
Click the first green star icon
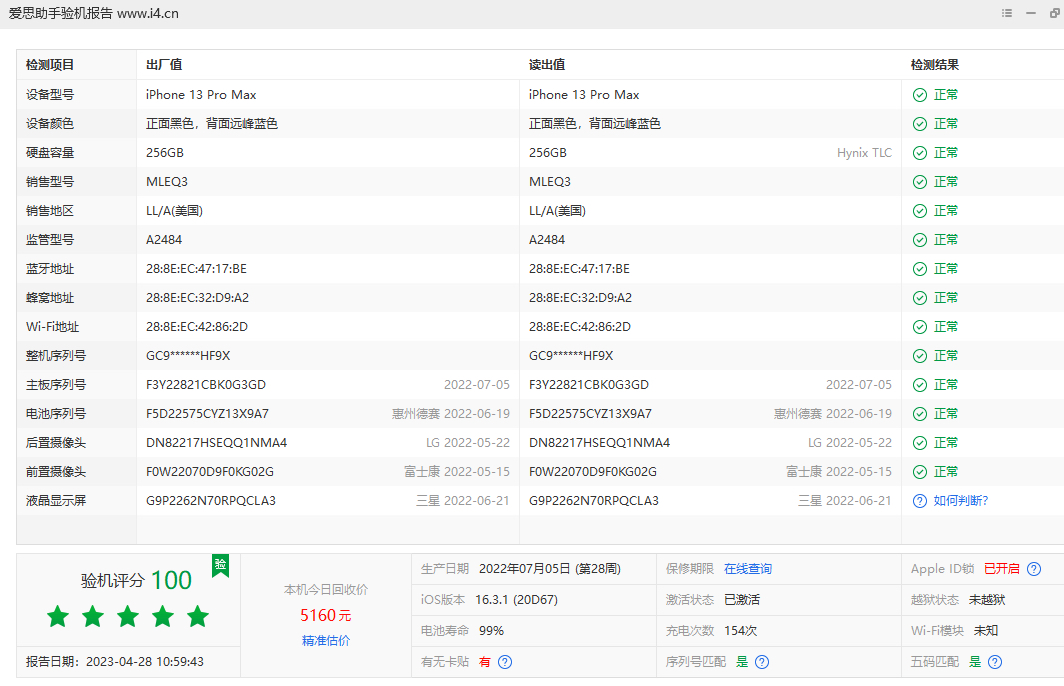click(x=58, y=617)
